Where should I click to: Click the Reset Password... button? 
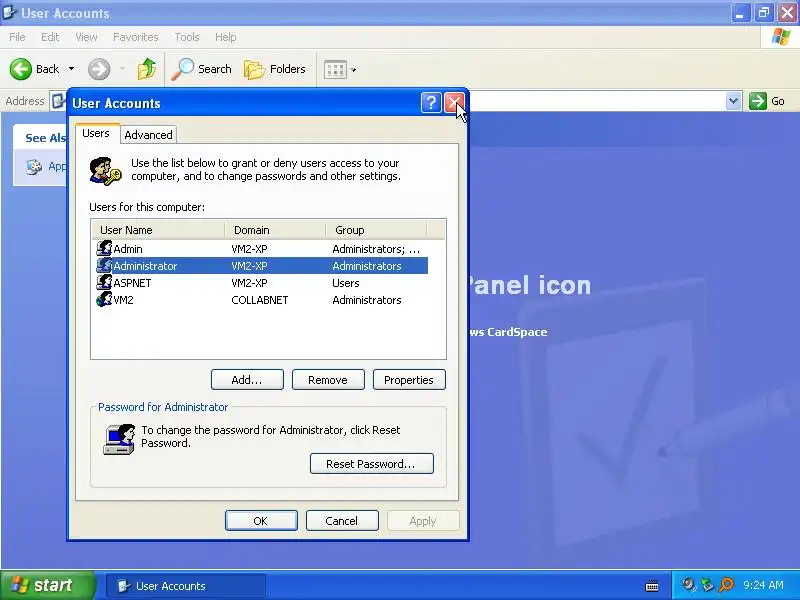371,464
